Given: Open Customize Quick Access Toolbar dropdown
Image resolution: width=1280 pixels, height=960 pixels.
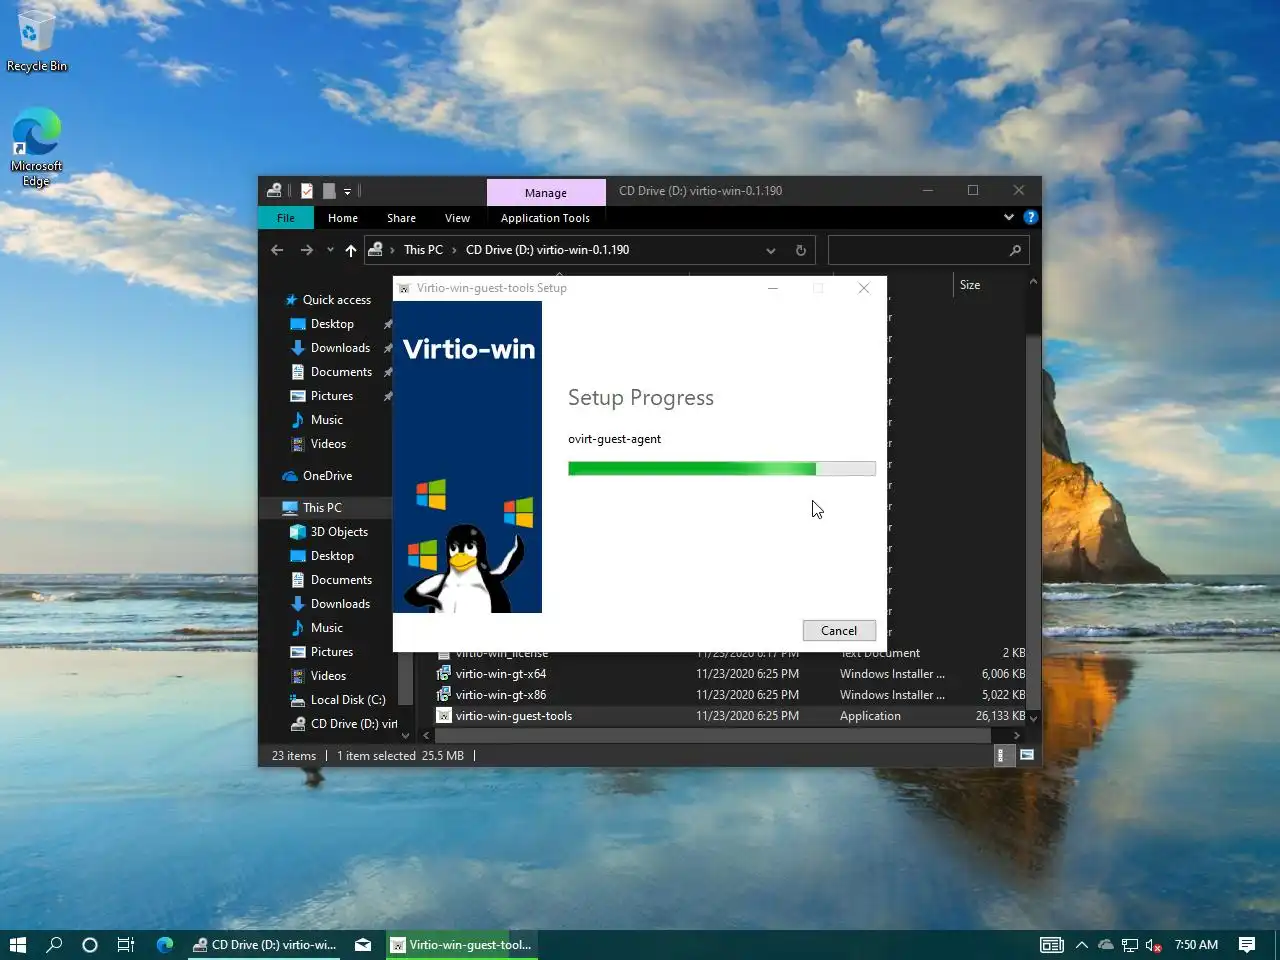Looking at the screenshot, I should [x=348, y=191].
